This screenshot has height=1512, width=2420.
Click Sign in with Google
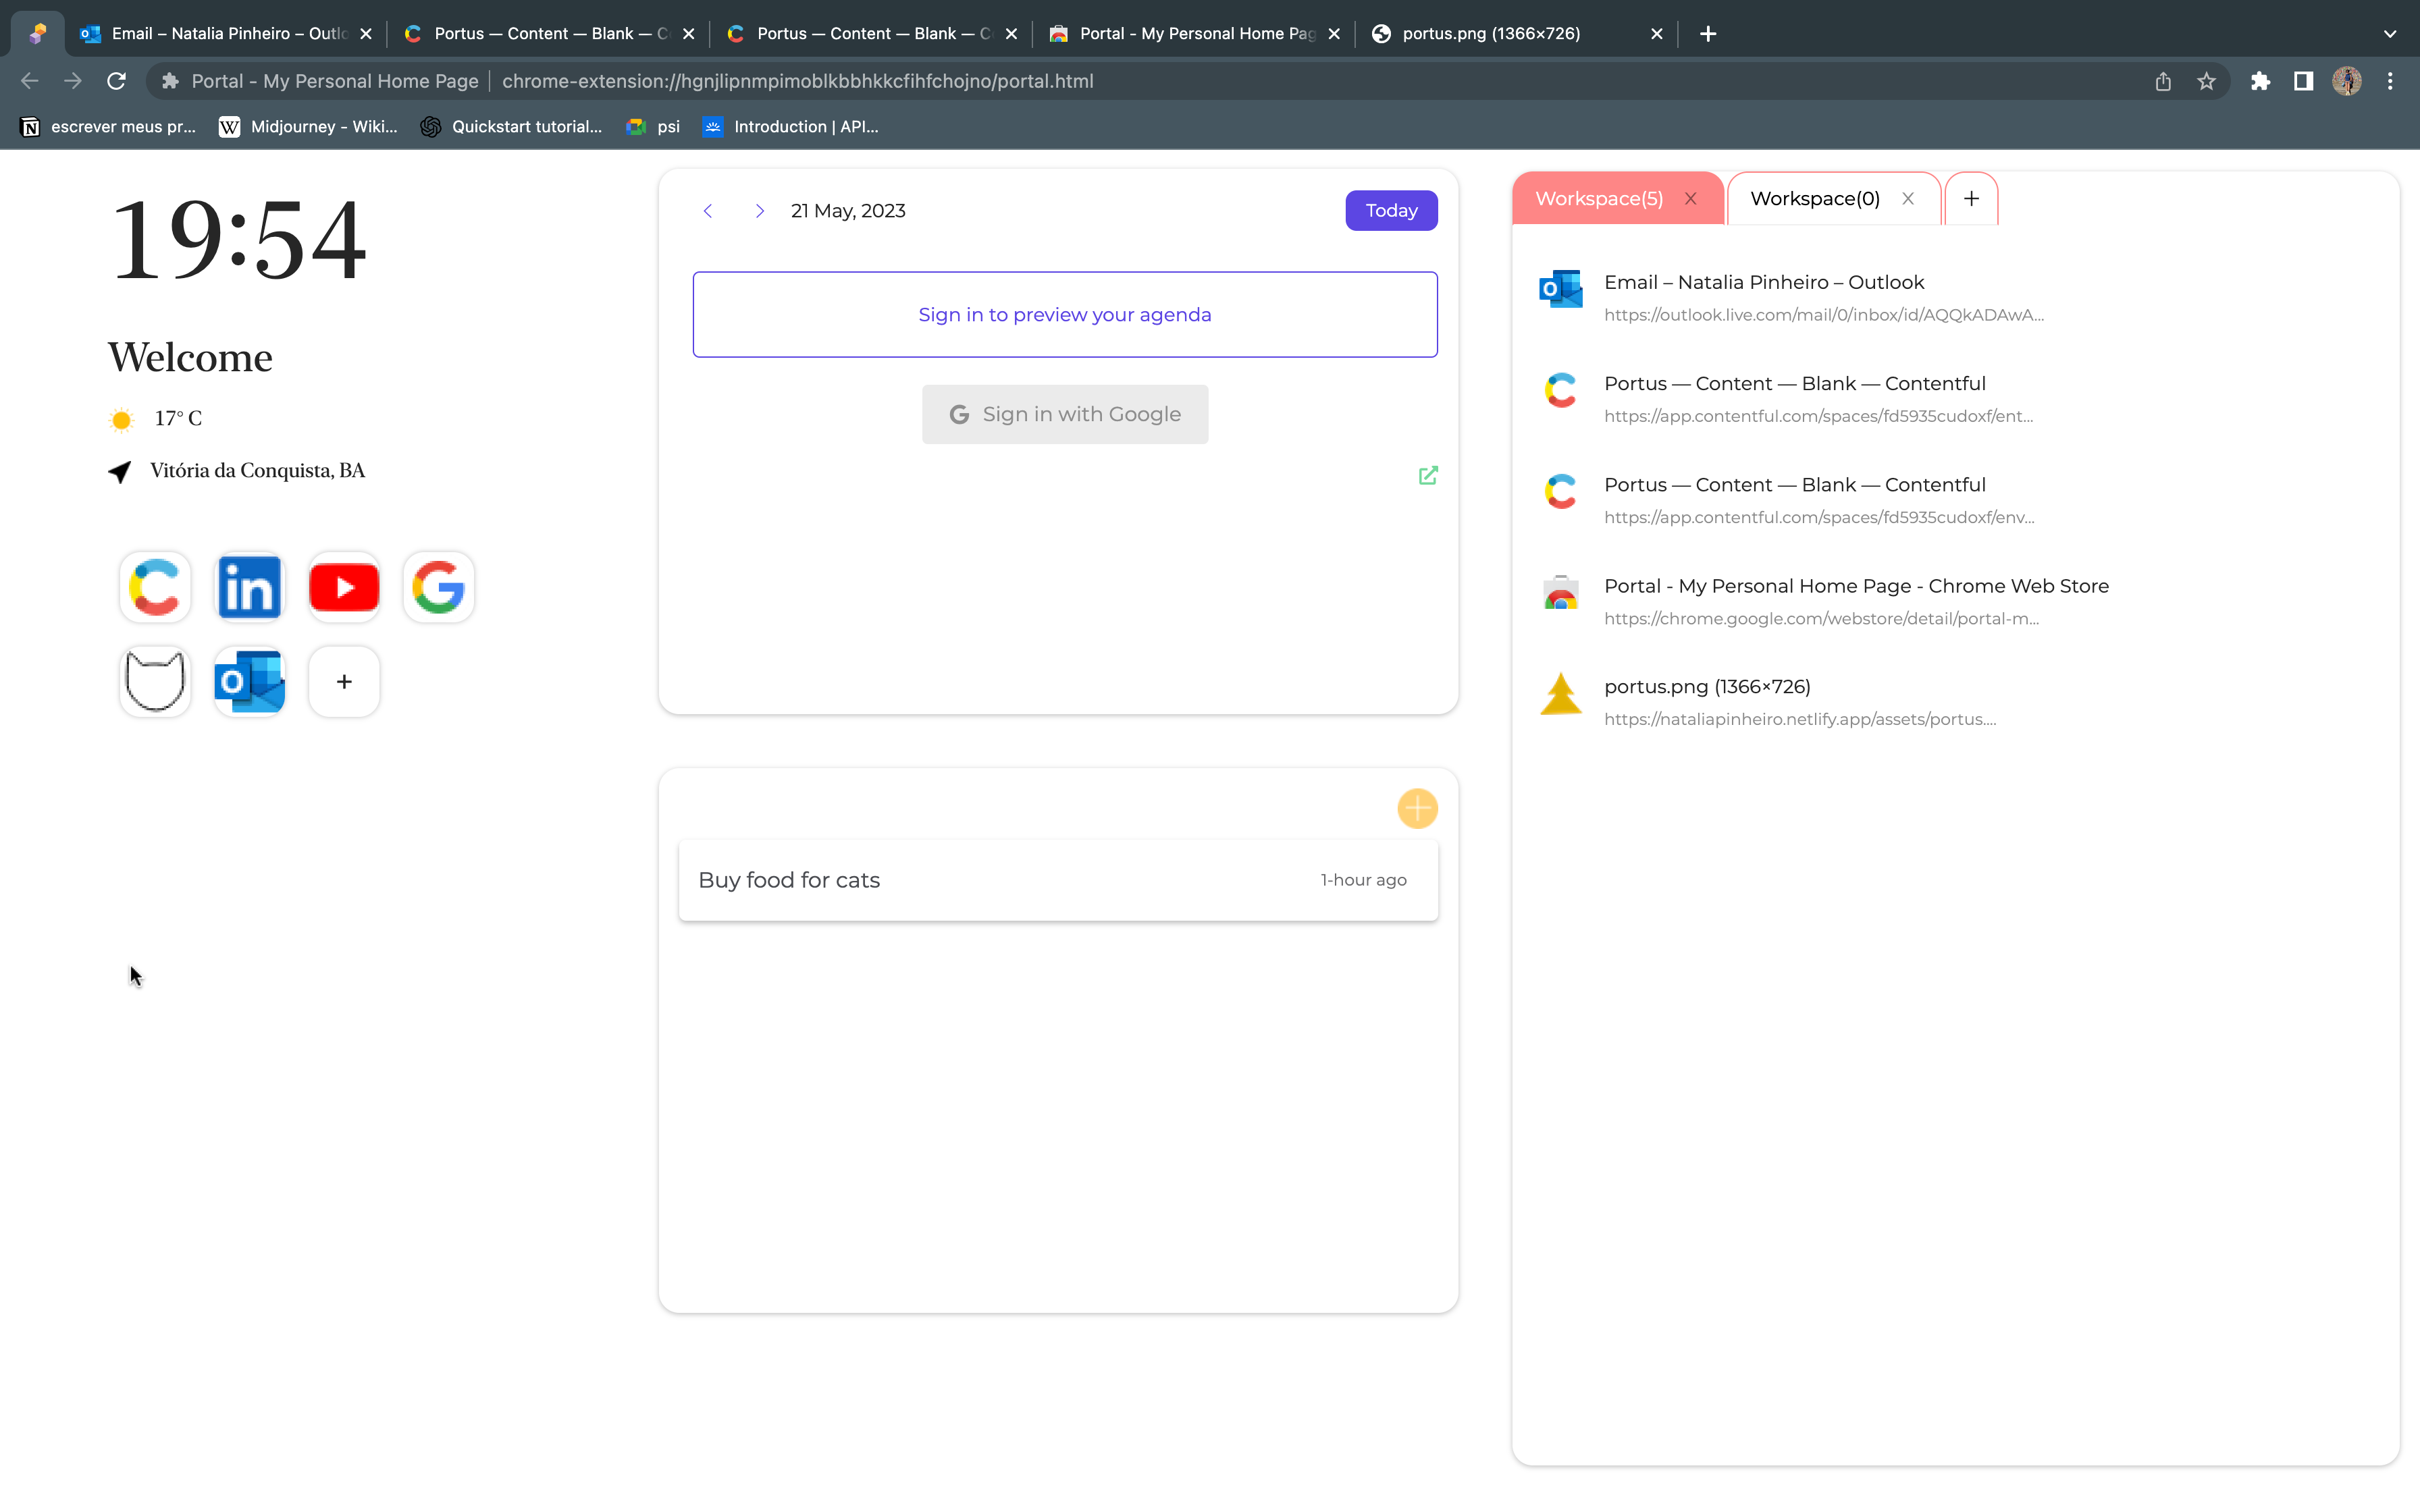click(1065, 414)
